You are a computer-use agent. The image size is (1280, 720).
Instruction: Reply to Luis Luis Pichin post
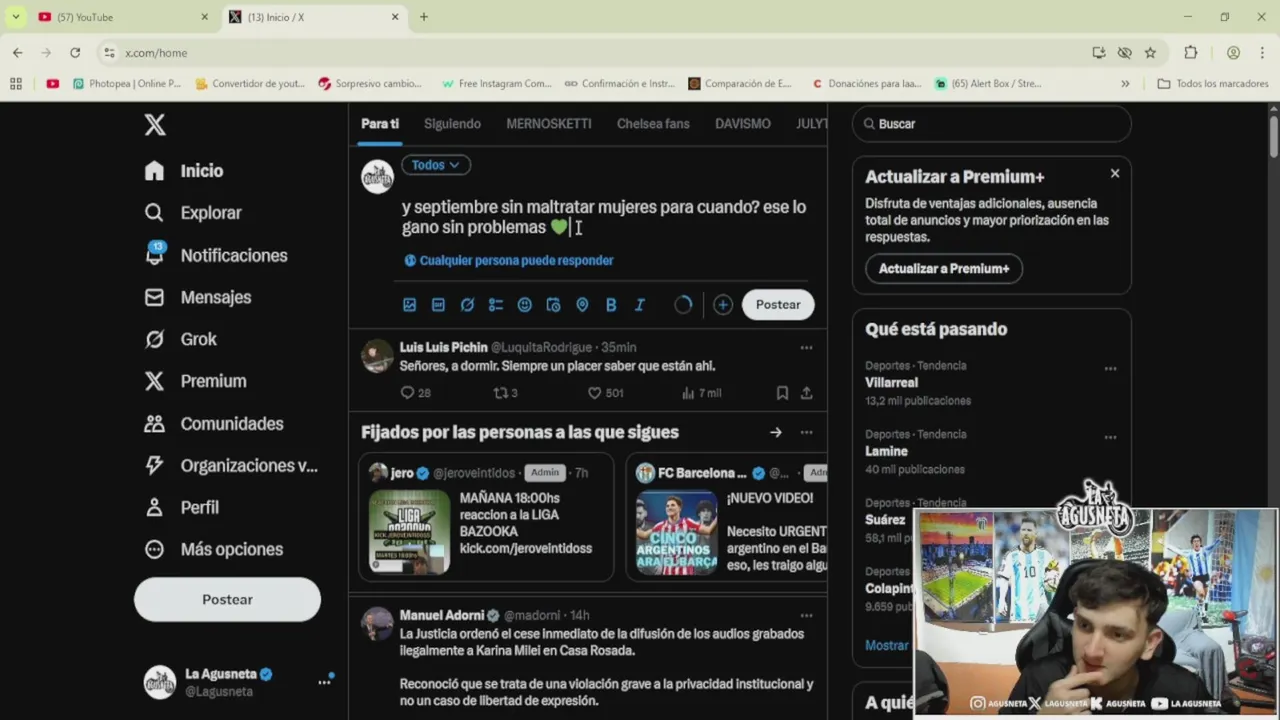(415, 393)
